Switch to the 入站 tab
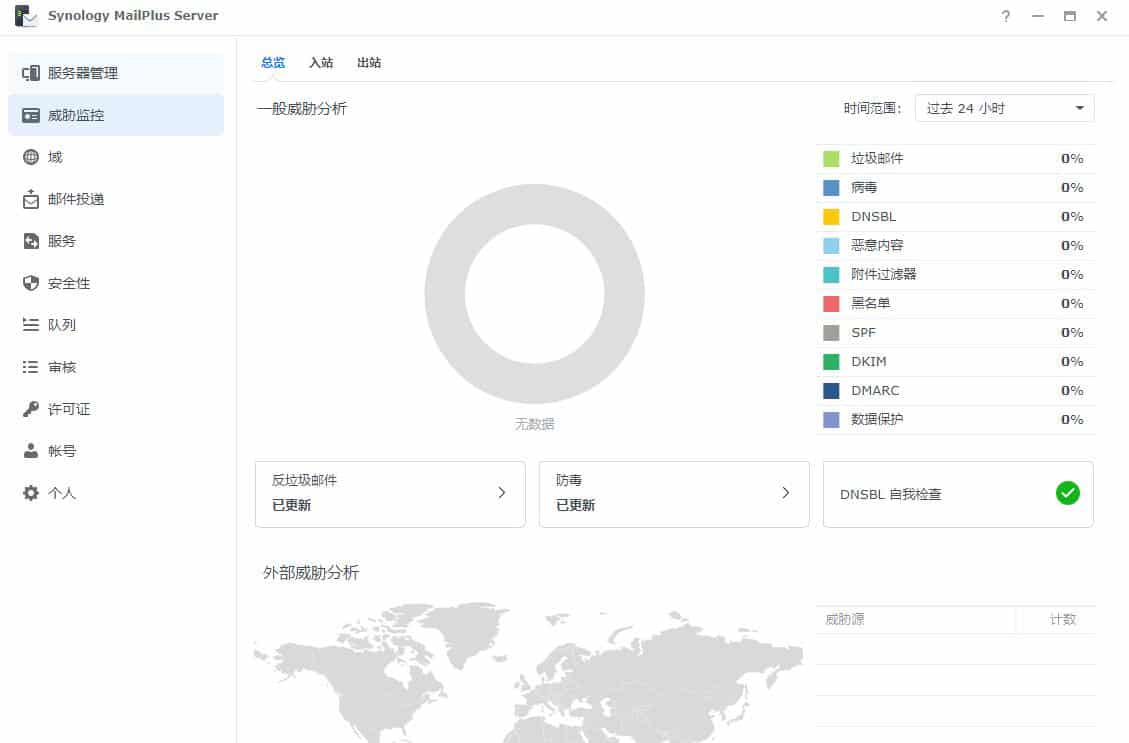The height and width of the screenshot is (743, 1129). [x=321, y=62]
